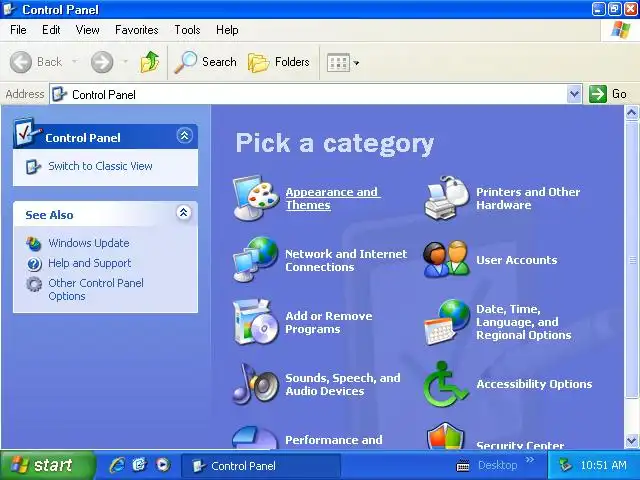Expand the Address bar dropdown
Viewport: 640px width, 480px height.
click(x=574, y=94)
